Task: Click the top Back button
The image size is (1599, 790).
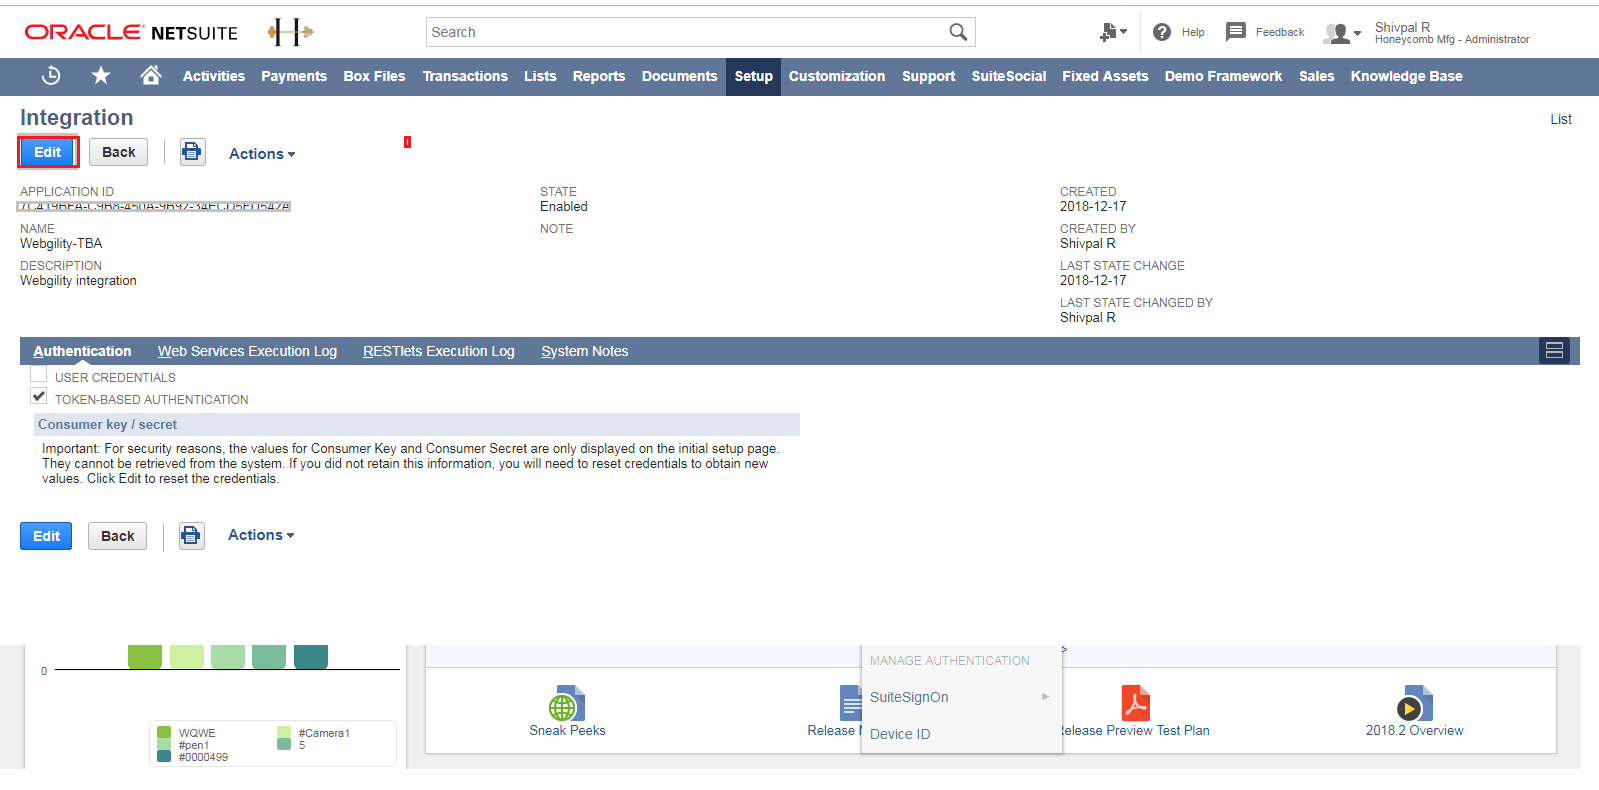Action: click(119, 152)
